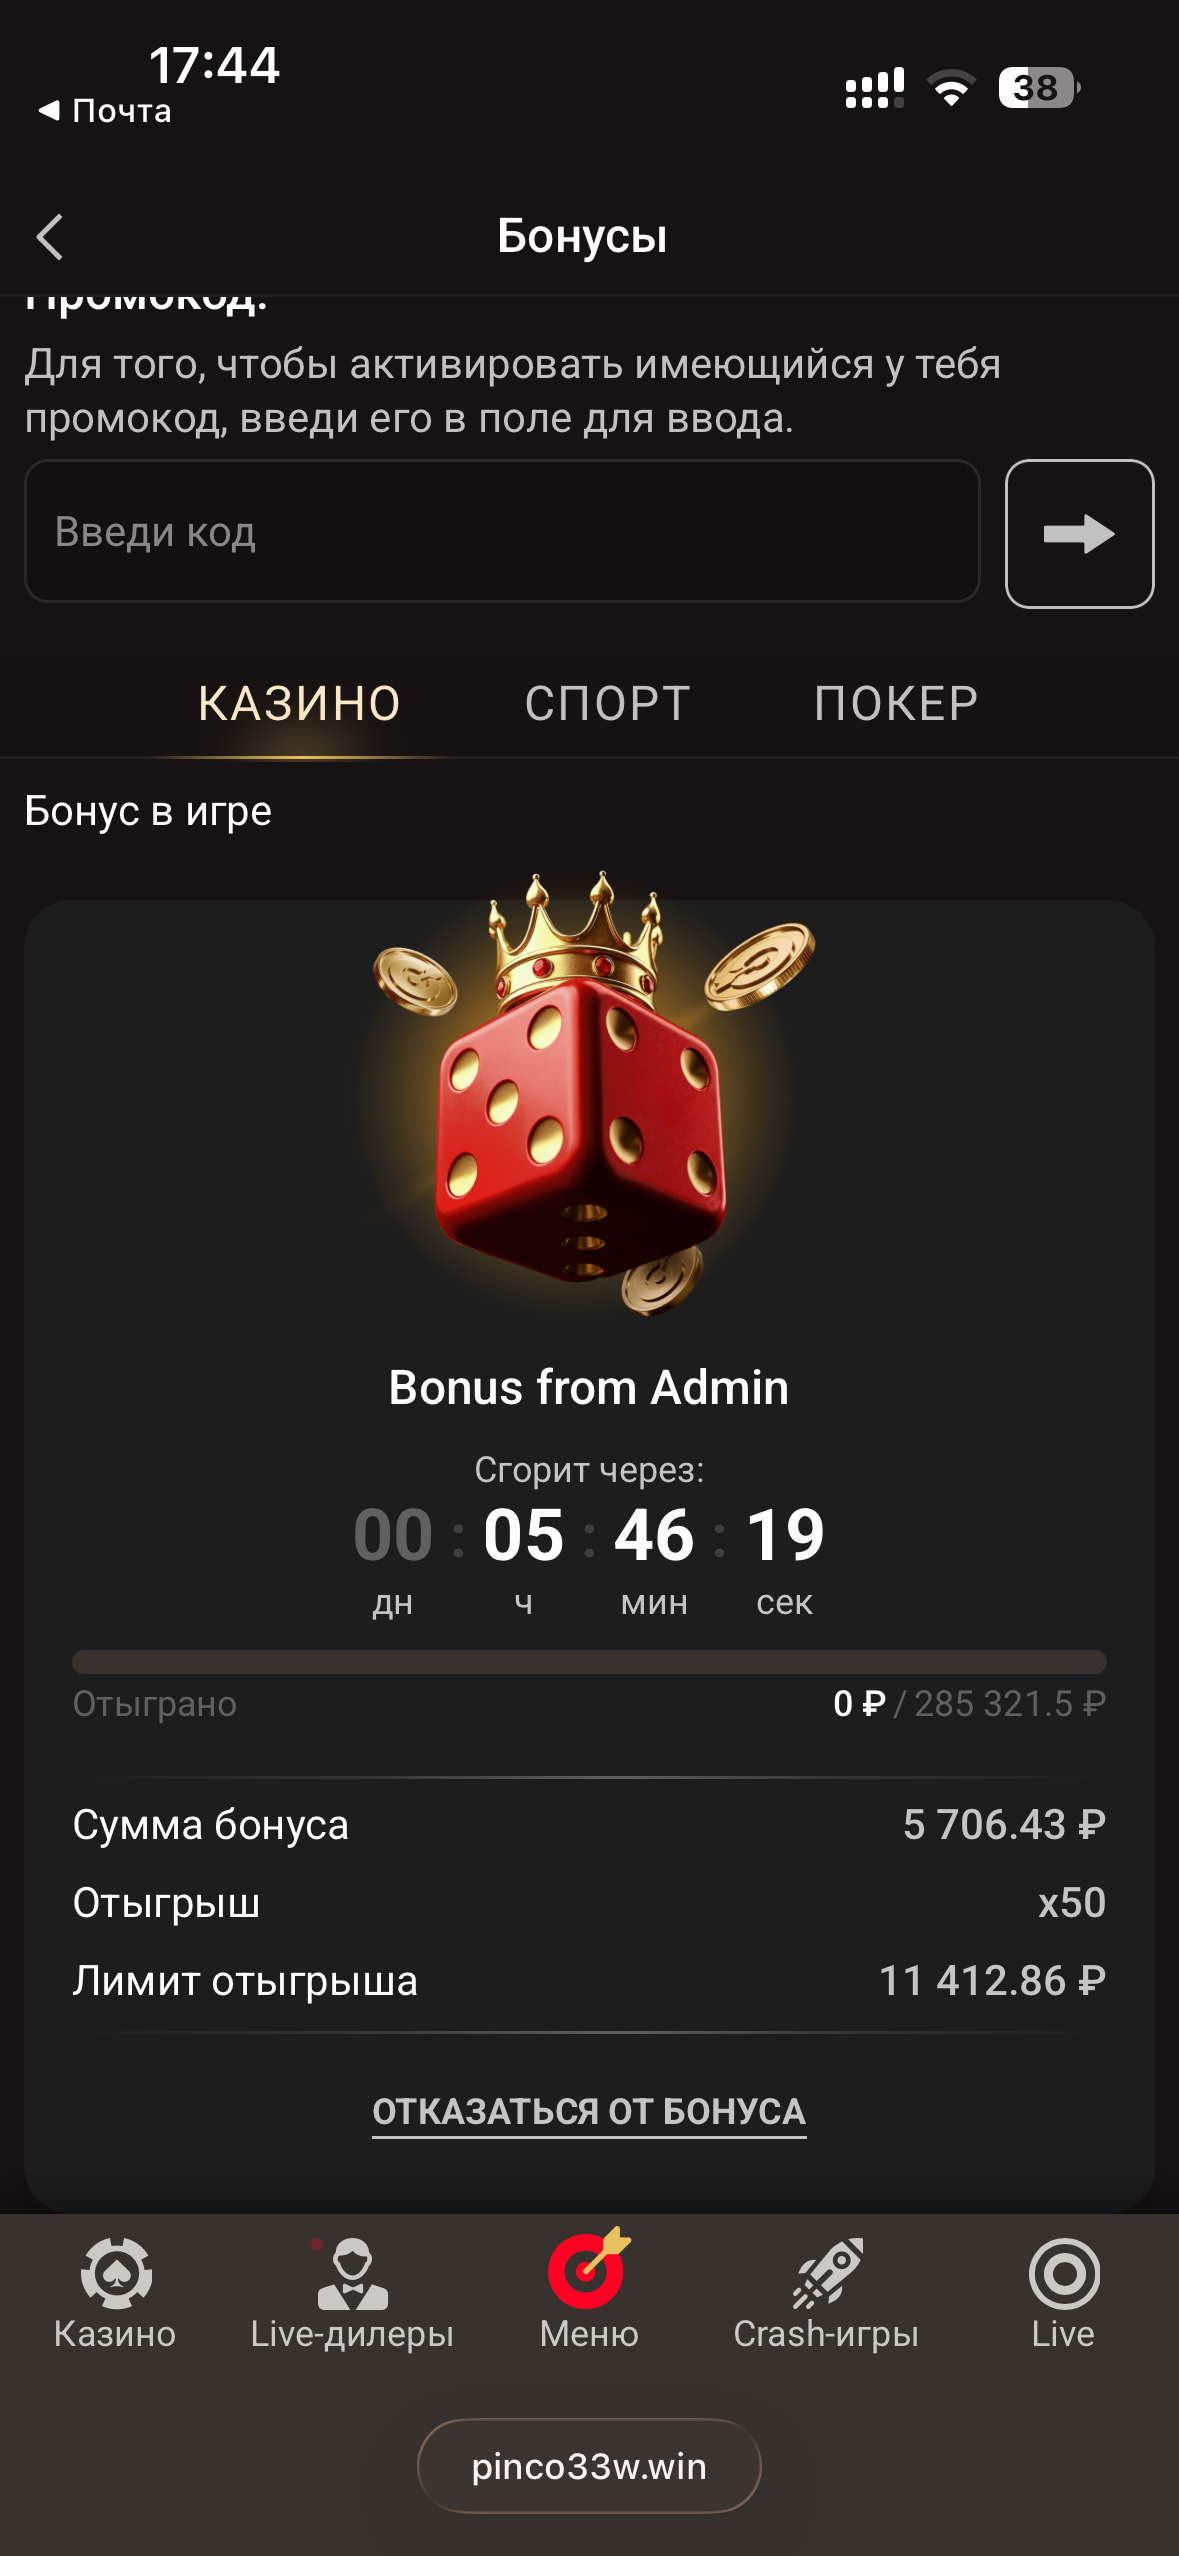
Task: Tap the crowned red dice image
Action: tap(590, 1092)
